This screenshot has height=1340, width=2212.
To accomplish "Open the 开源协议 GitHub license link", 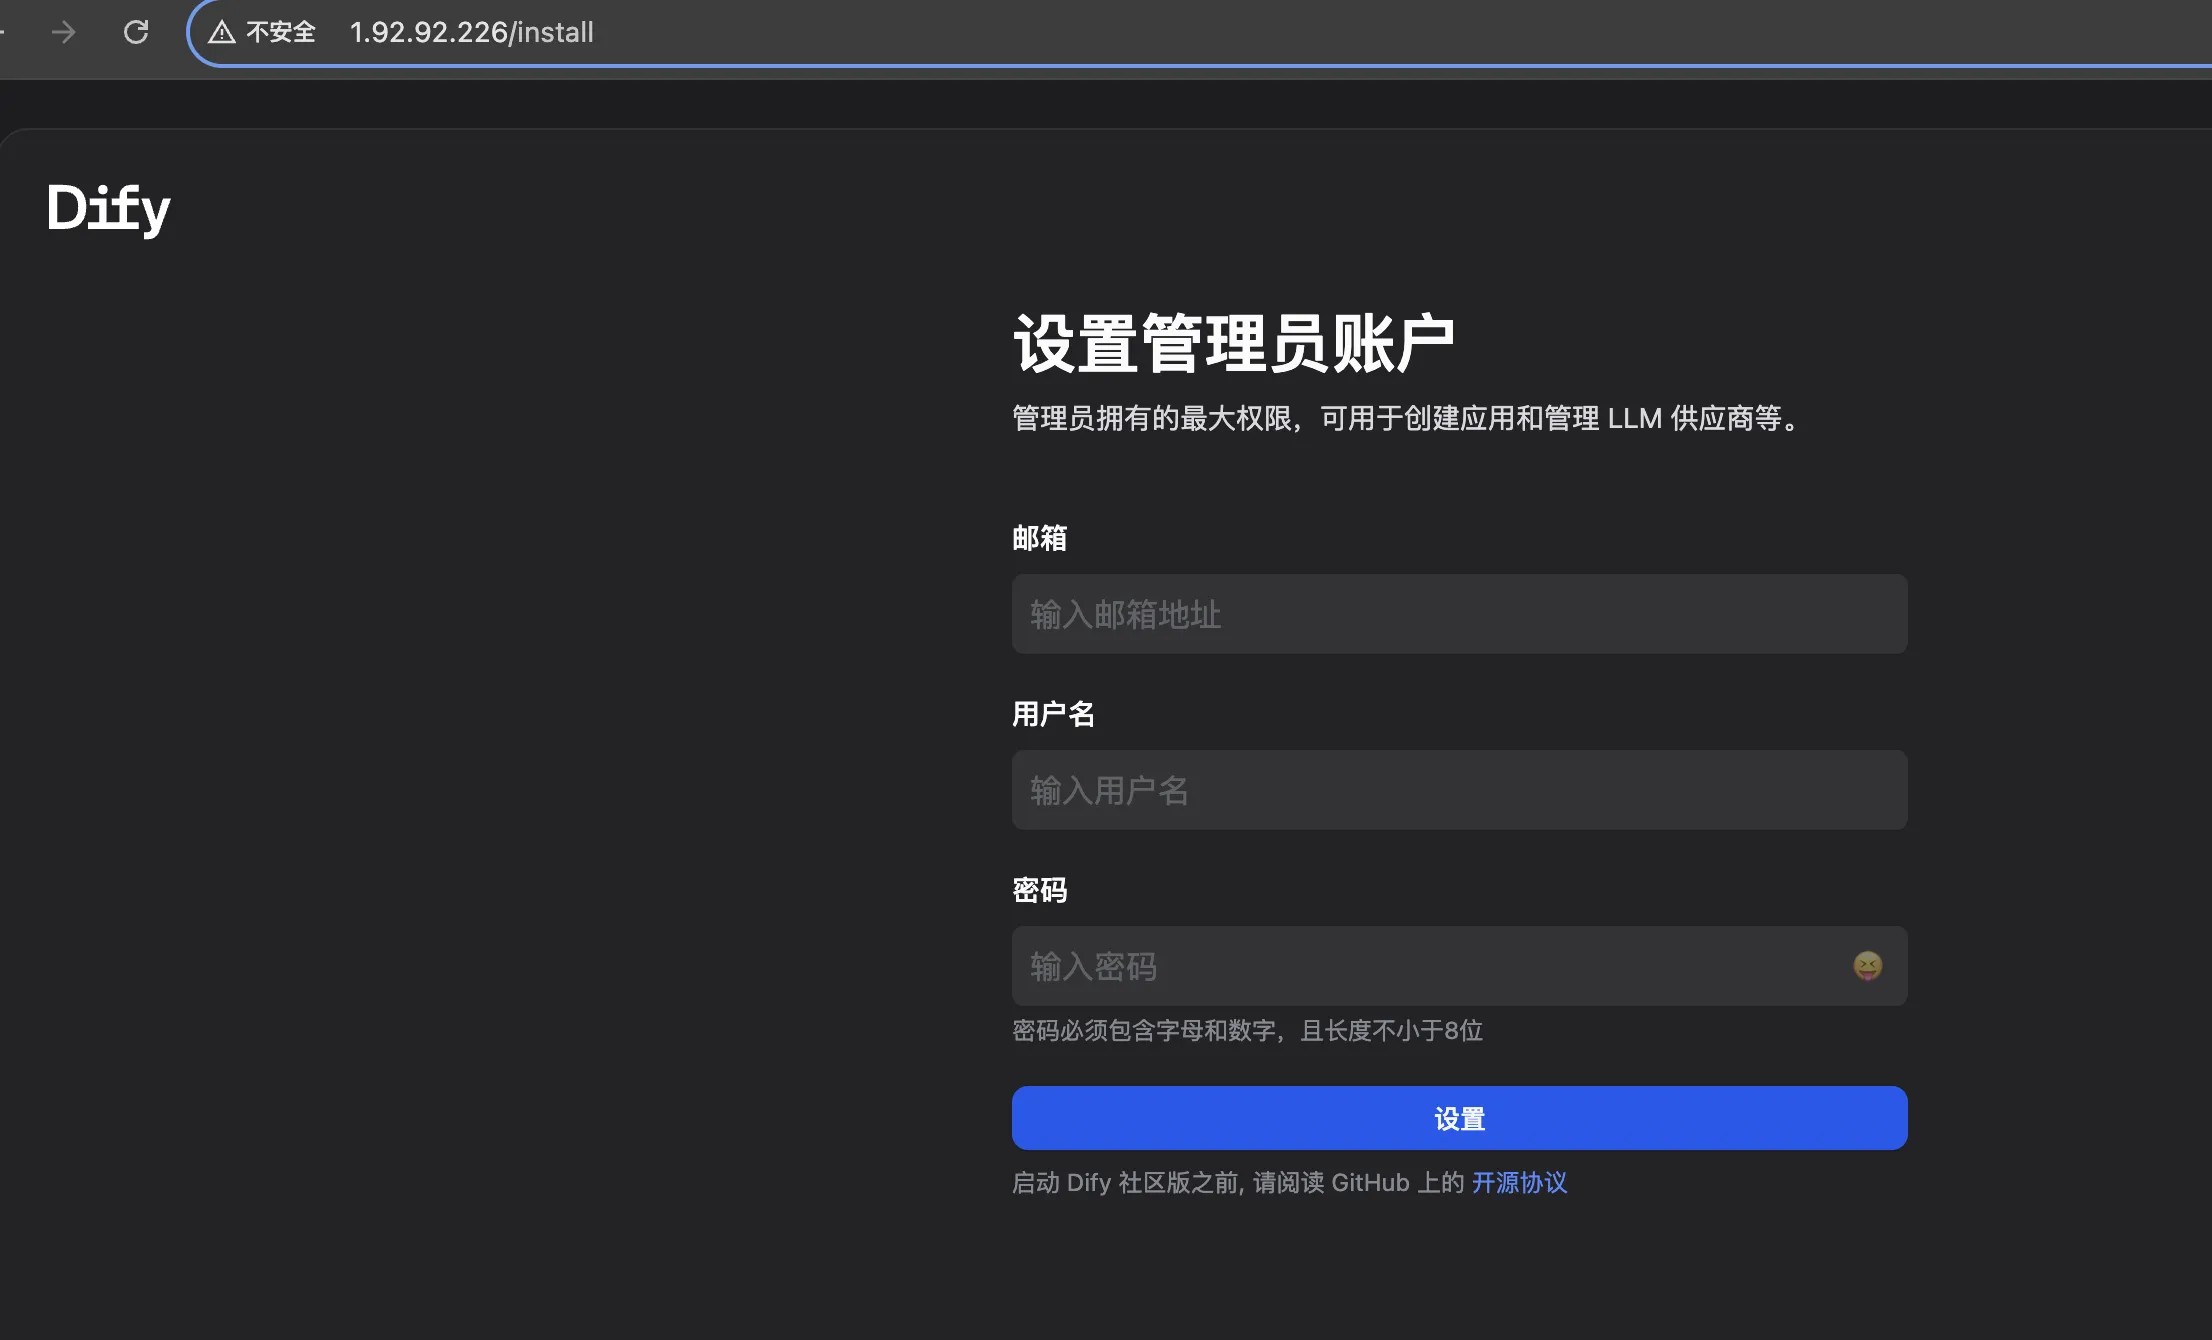I will click(x=1519, y=1183).
